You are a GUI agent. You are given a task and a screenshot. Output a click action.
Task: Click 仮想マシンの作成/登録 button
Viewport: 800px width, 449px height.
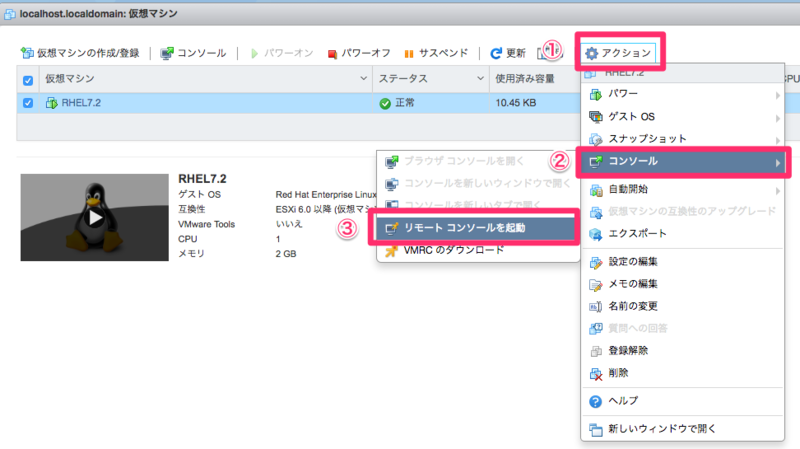(80, 53)
